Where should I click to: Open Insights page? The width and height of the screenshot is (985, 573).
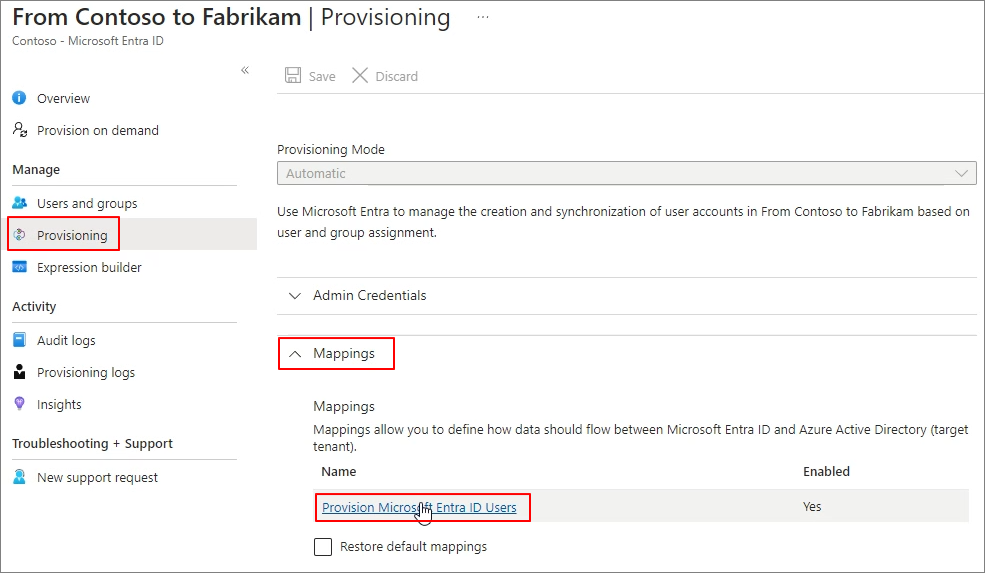pyautogui.click(x=59, y=405)
